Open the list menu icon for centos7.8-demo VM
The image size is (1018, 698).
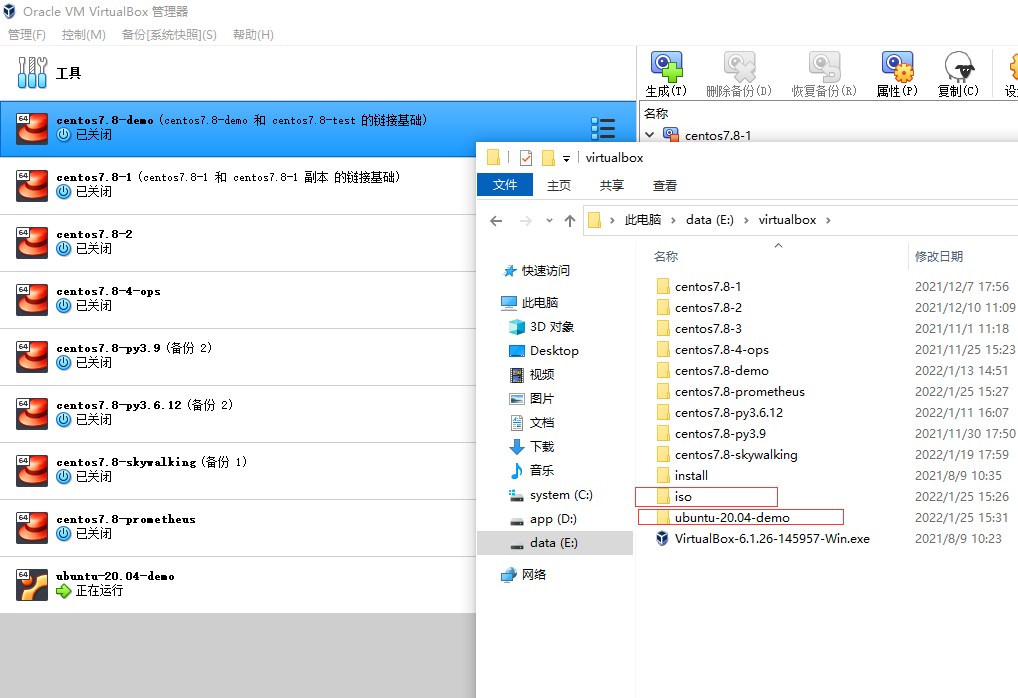(x=603, y=128)
